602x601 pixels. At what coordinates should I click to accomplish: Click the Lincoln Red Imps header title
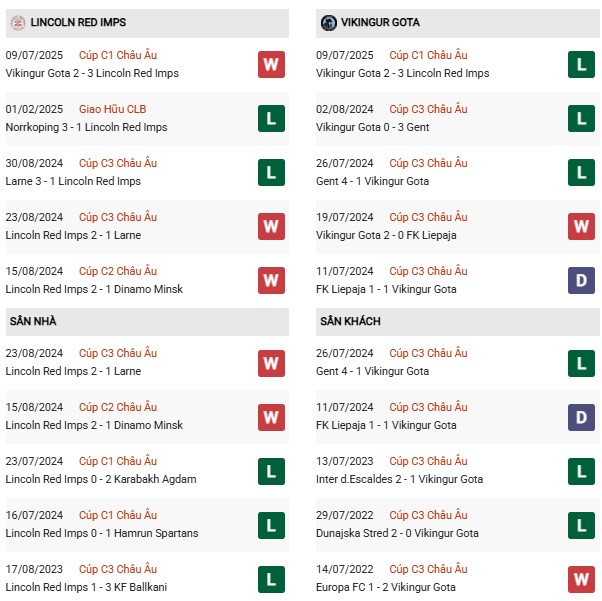[x=78, y=22]
